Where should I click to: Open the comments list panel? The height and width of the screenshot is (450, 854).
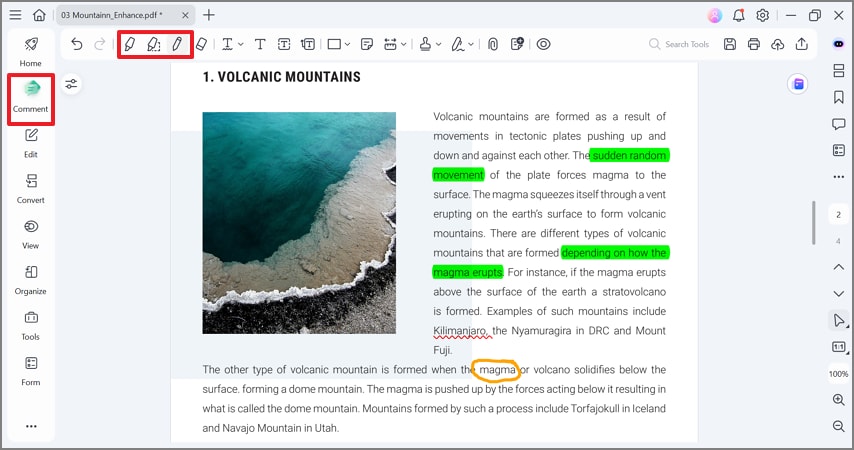pyautogui.click(x=839, y=124)
